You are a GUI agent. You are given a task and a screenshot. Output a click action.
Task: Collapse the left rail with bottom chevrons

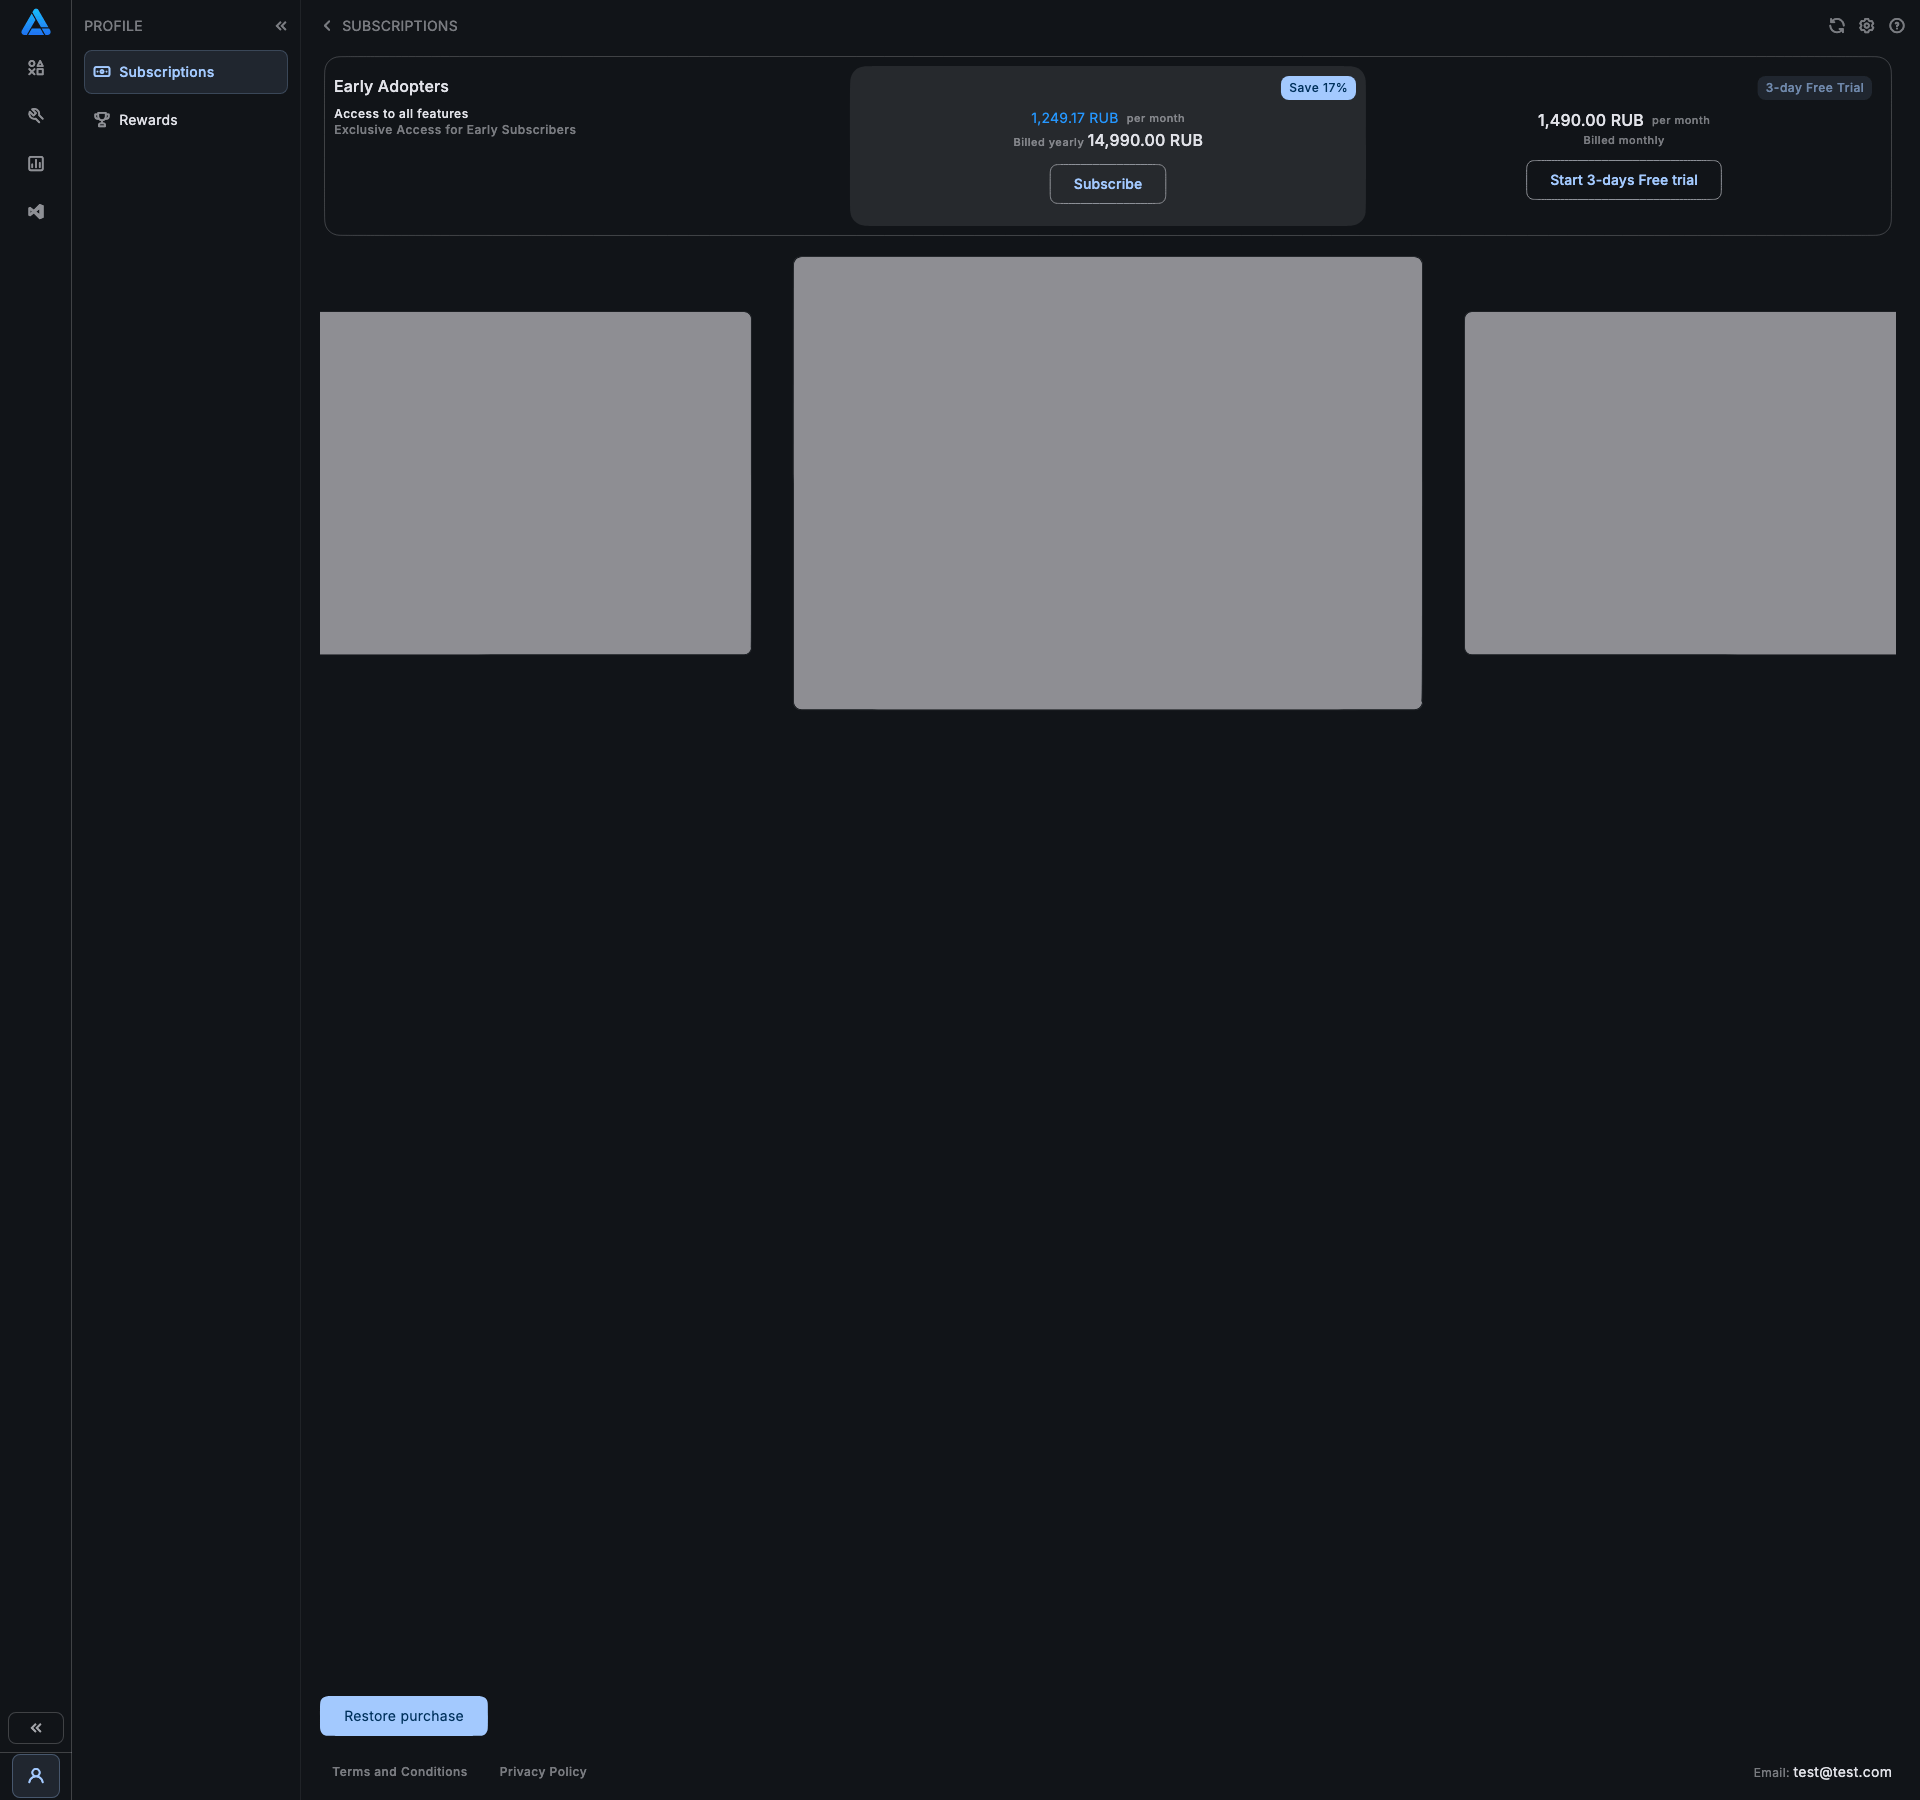pos(36,1728)
